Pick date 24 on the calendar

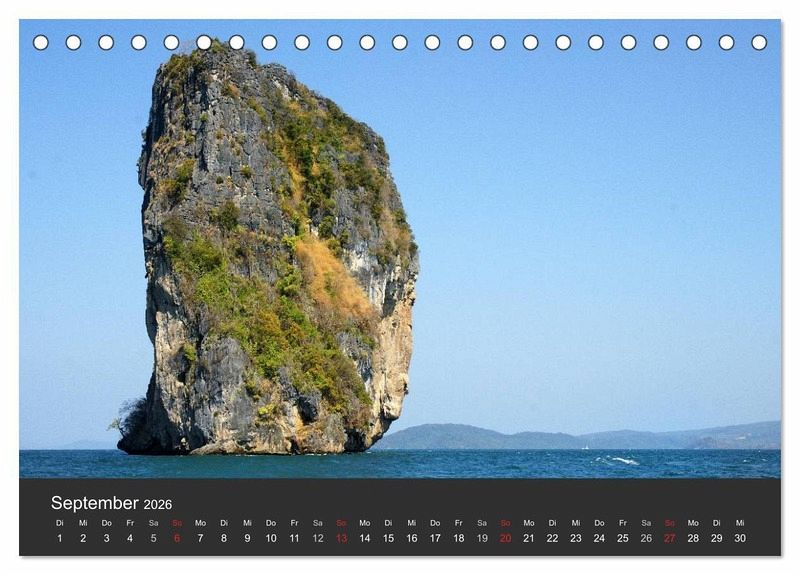point(599,538)
